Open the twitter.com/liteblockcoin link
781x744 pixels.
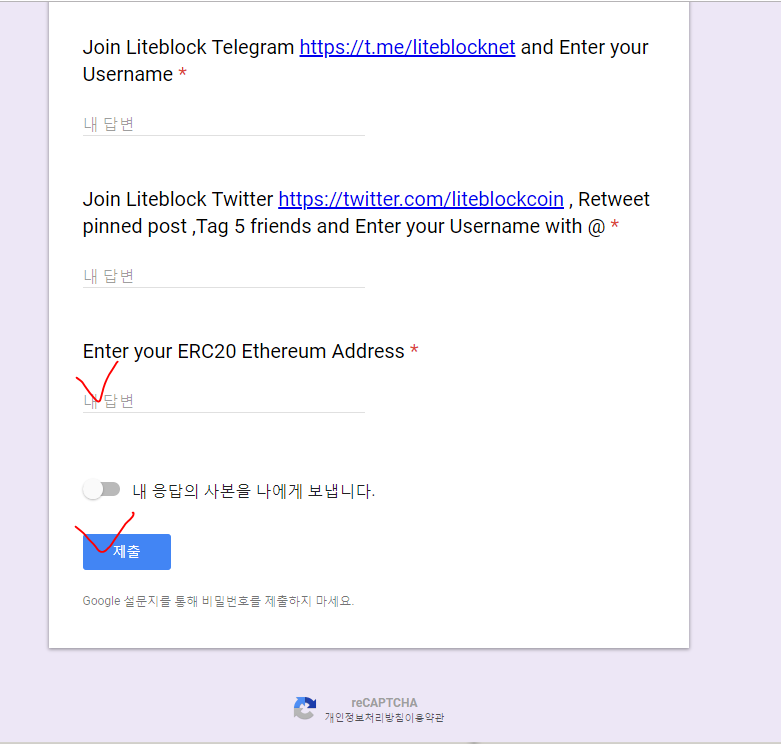[x=421, y=199]
